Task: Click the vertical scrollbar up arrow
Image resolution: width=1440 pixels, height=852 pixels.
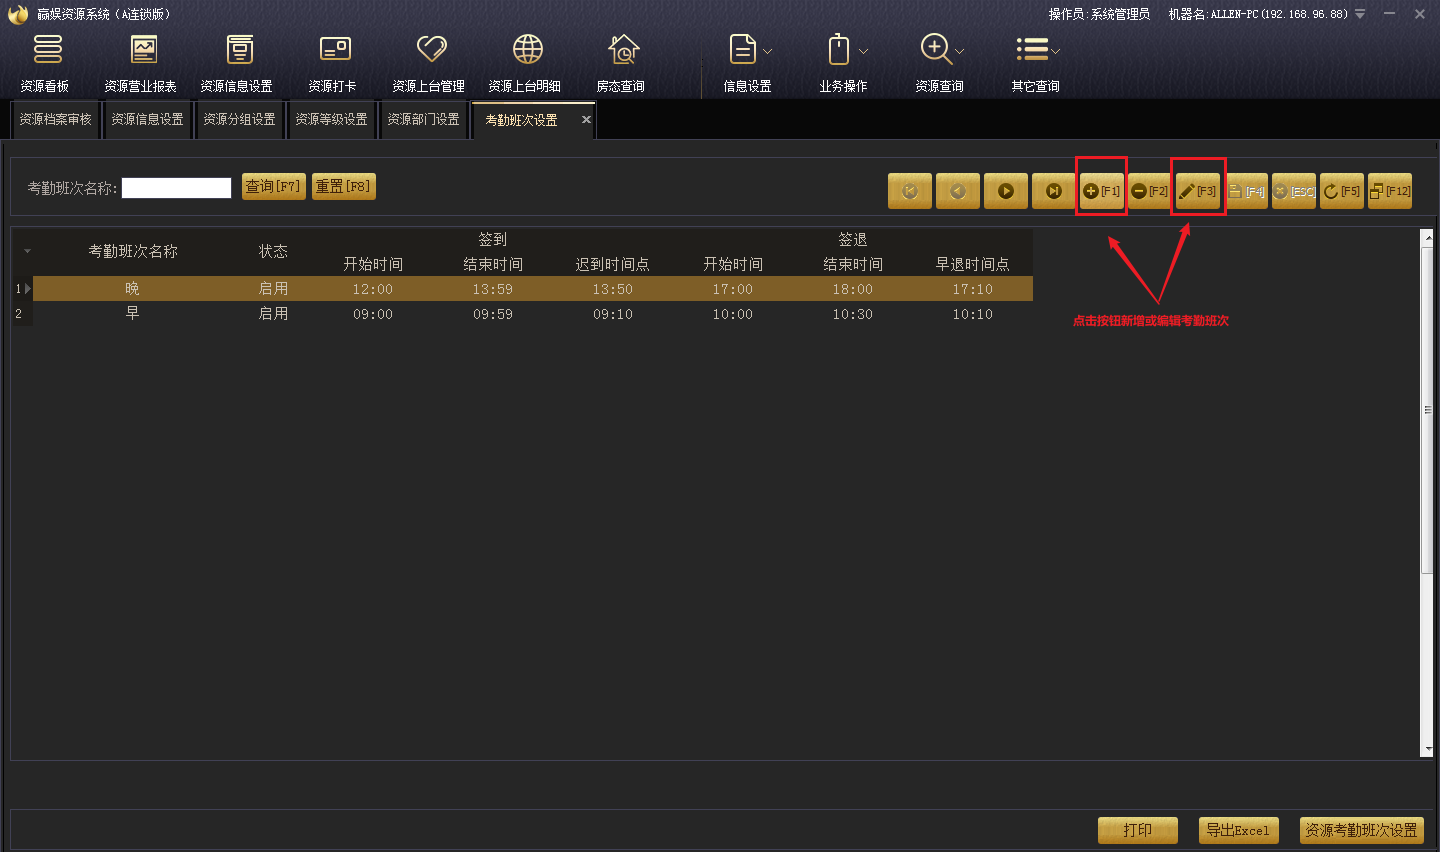Action: pos(1427,237)
